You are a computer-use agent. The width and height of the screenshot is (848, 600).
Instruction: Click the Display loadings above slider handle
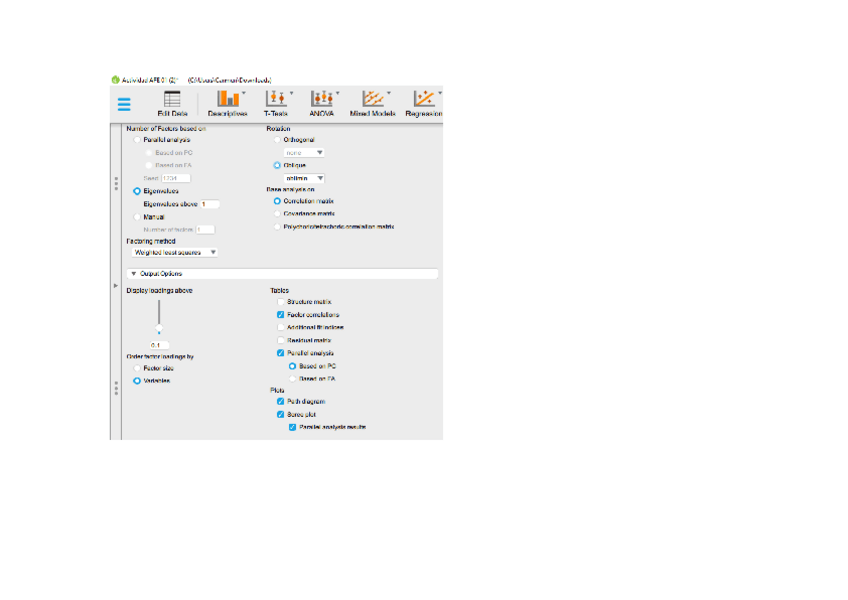[159, 328]
